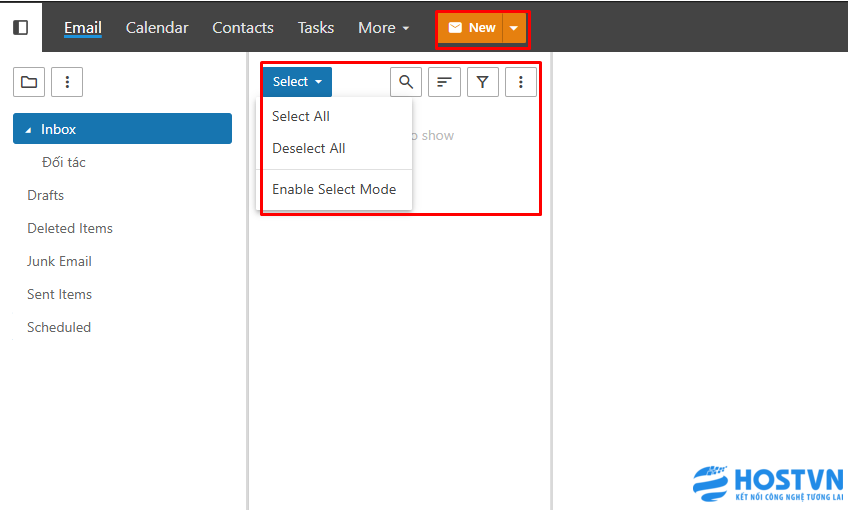
Task: Open the Tasks tab
Action: pos(316,28)
